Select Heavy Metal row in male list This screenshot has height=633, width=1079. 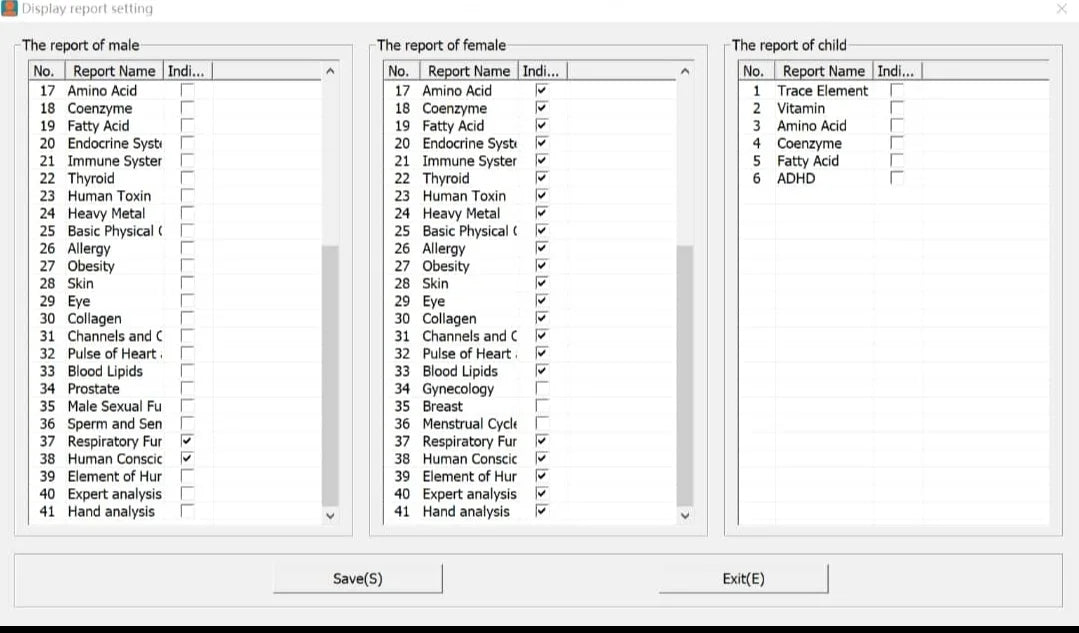(x=106, y=213)
